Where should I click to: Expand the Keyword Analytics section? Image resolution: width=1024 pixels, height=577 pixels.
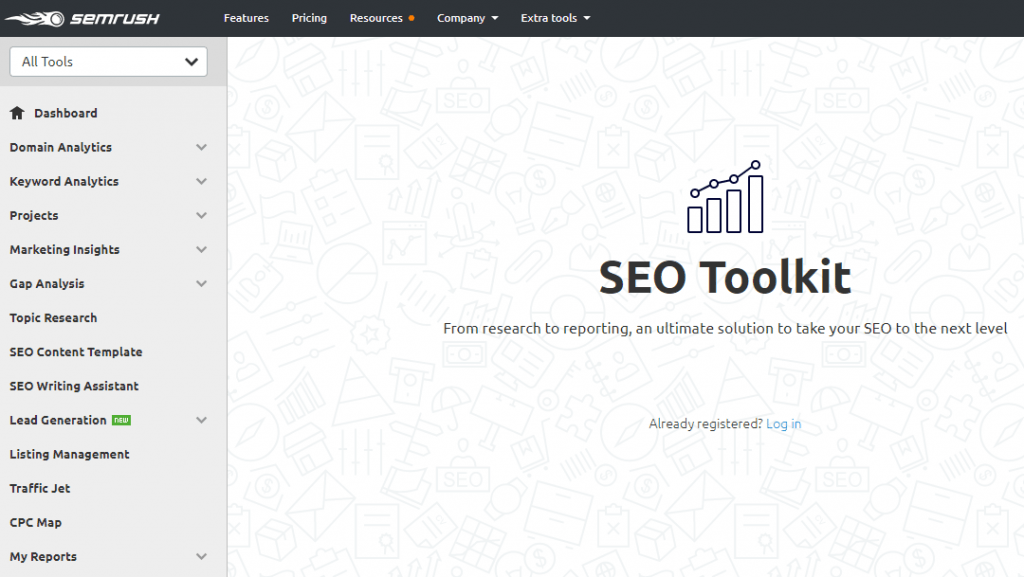(x=201, y=182)
